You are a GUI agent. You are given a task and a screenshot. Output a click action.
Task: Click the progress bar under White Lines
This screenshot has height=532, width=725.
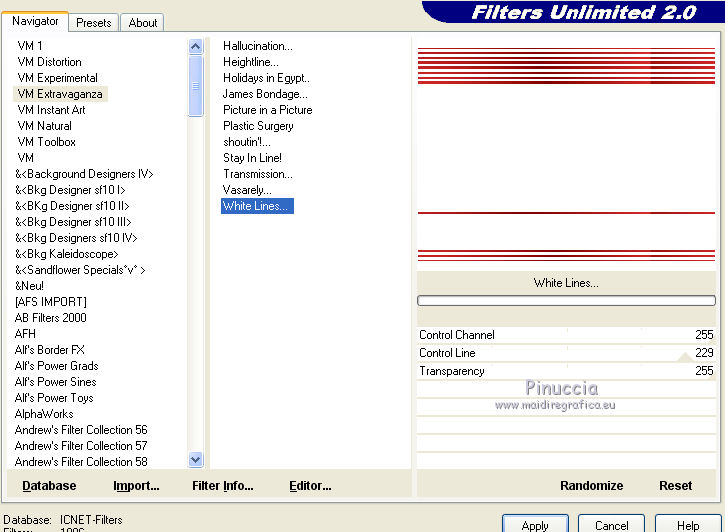(566, 300)
